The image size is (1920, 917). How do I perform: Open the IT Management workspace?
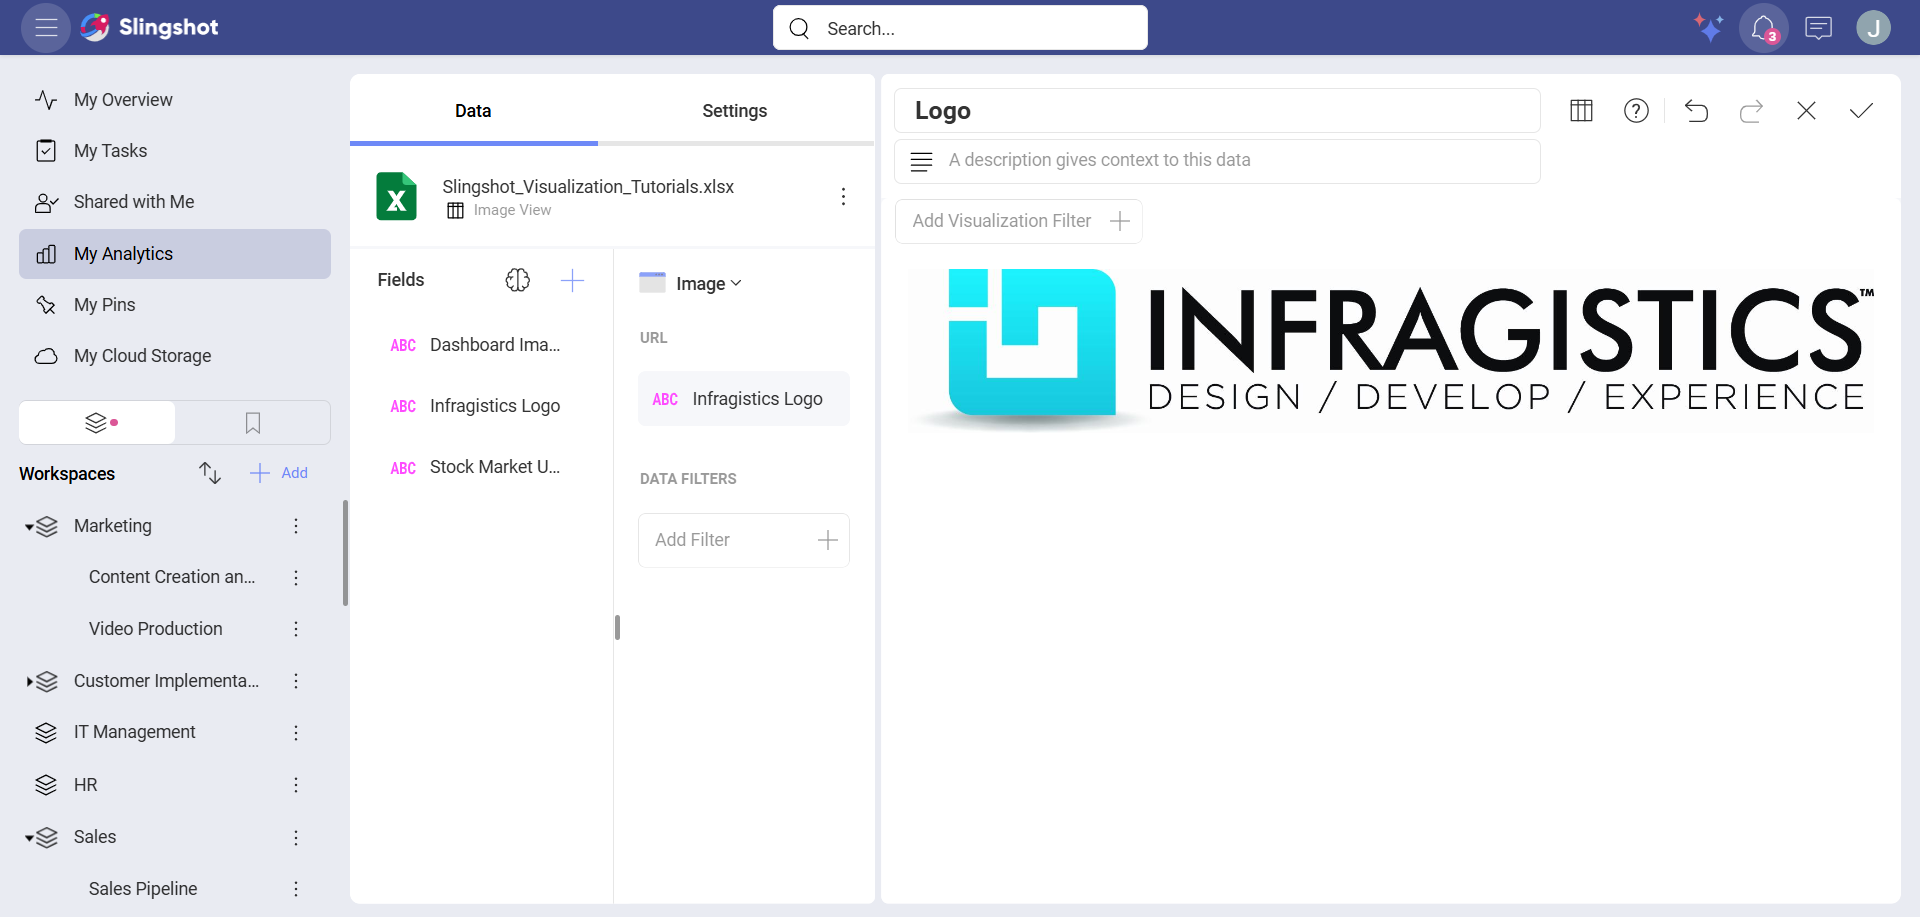click(135, 732)
